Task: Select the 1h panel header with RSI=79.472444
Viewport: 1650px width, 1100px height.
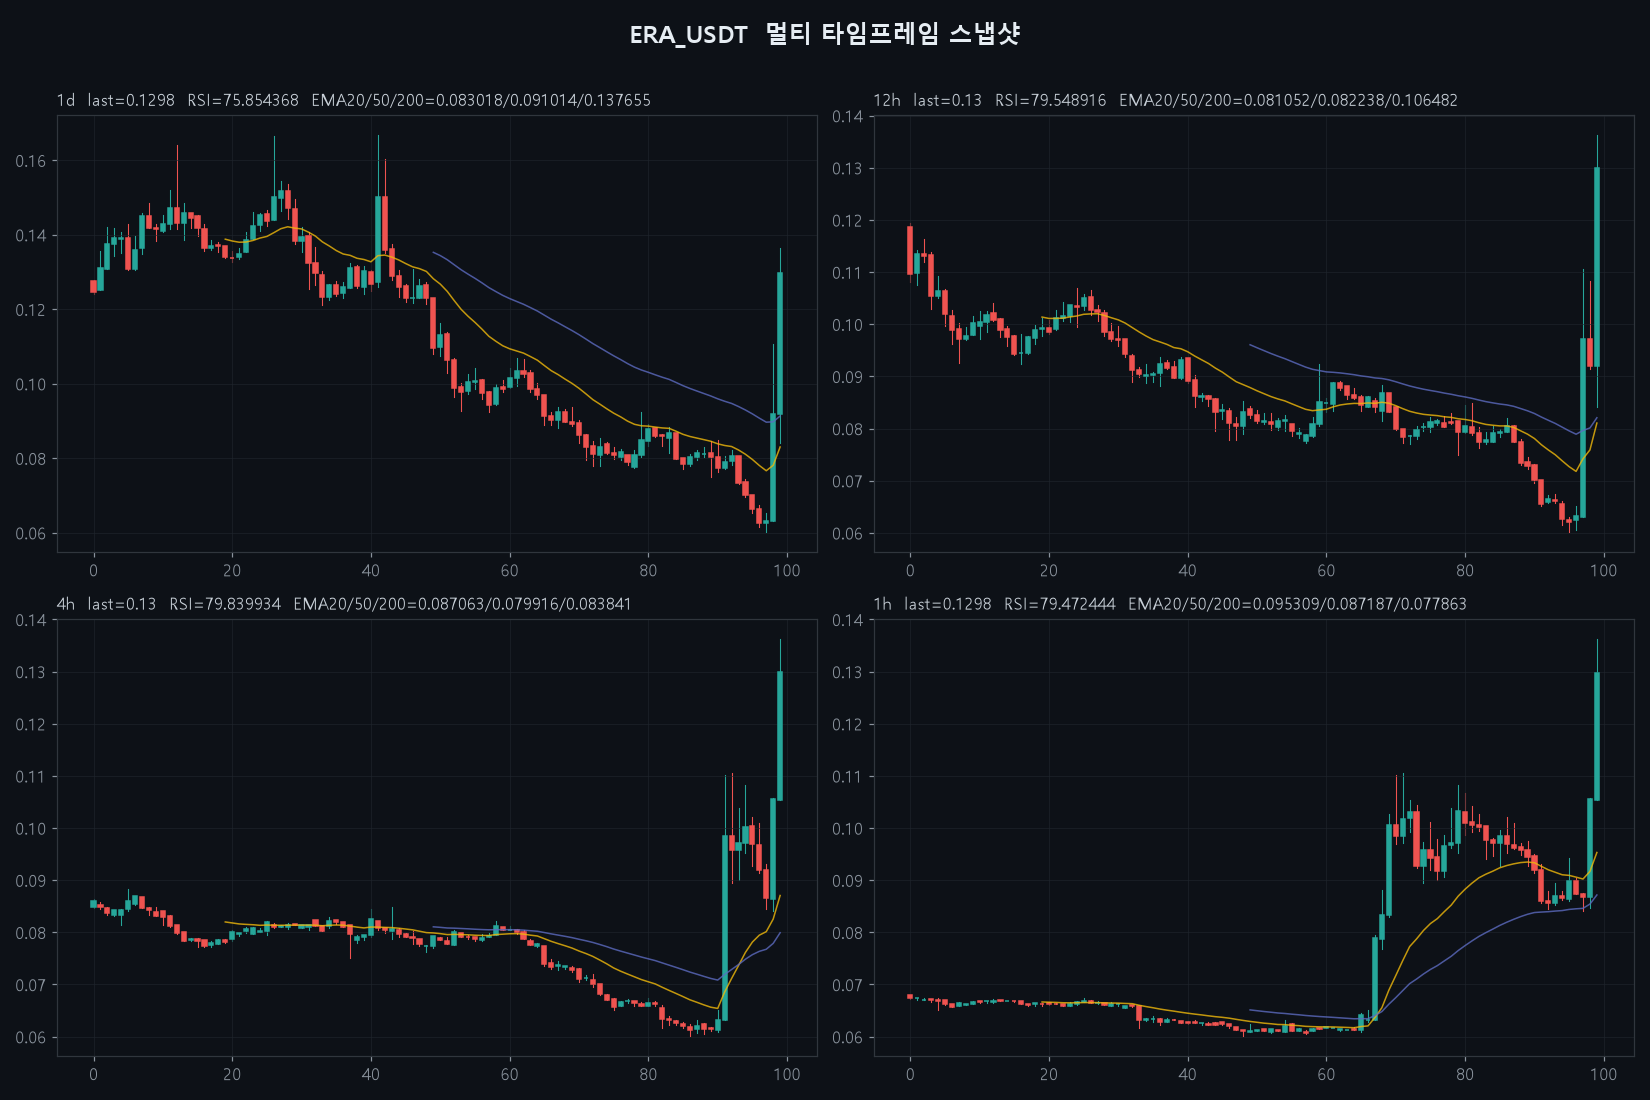Action: coord(1170,604)
